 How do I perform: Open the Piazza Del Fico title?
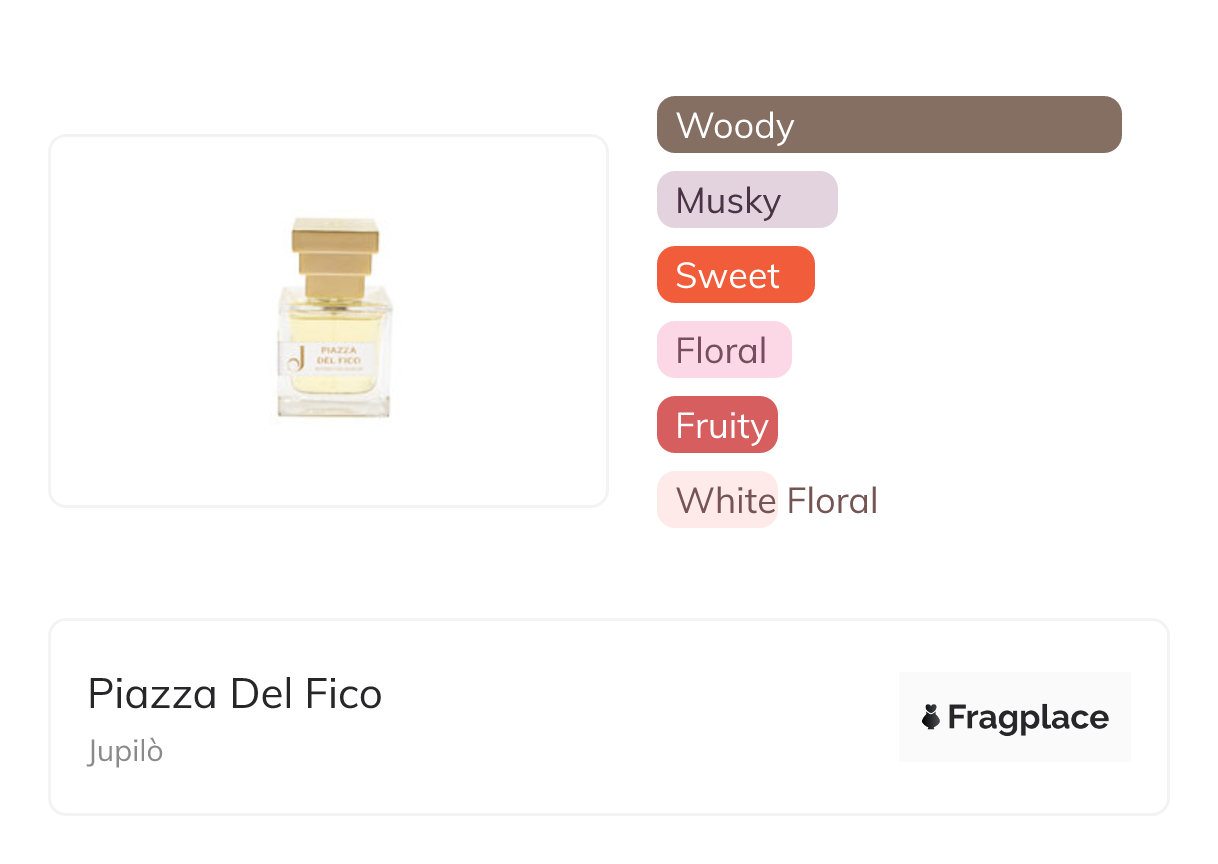(235, 694)
